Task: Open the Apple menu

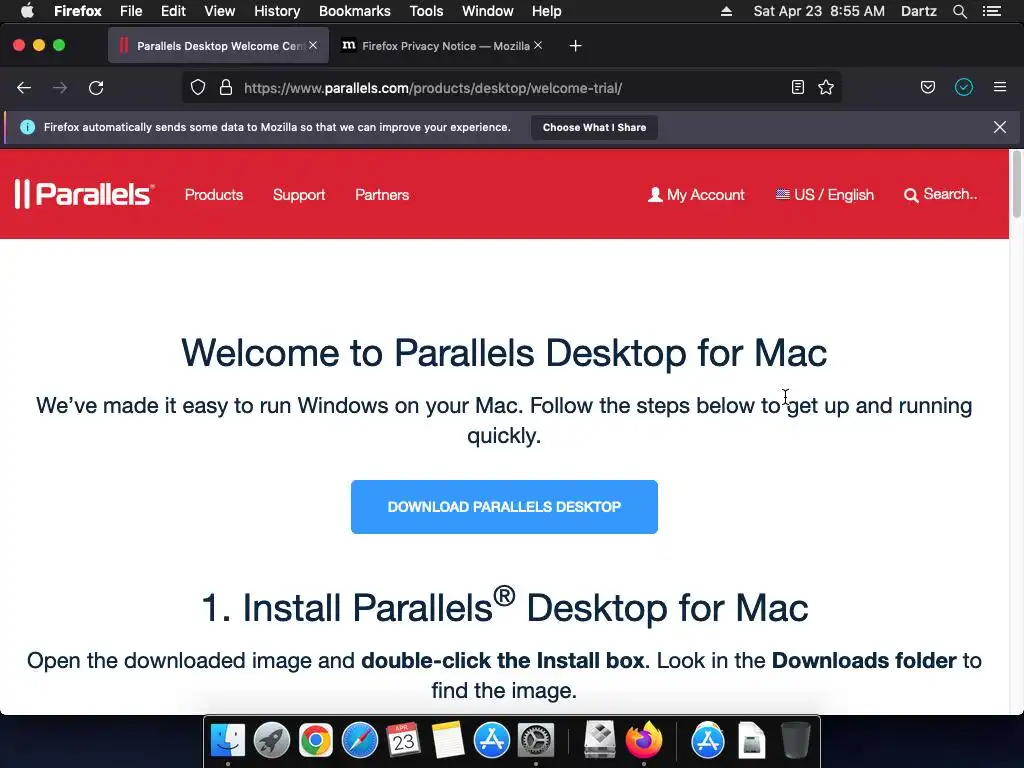Action: click(x=27, y=10)
